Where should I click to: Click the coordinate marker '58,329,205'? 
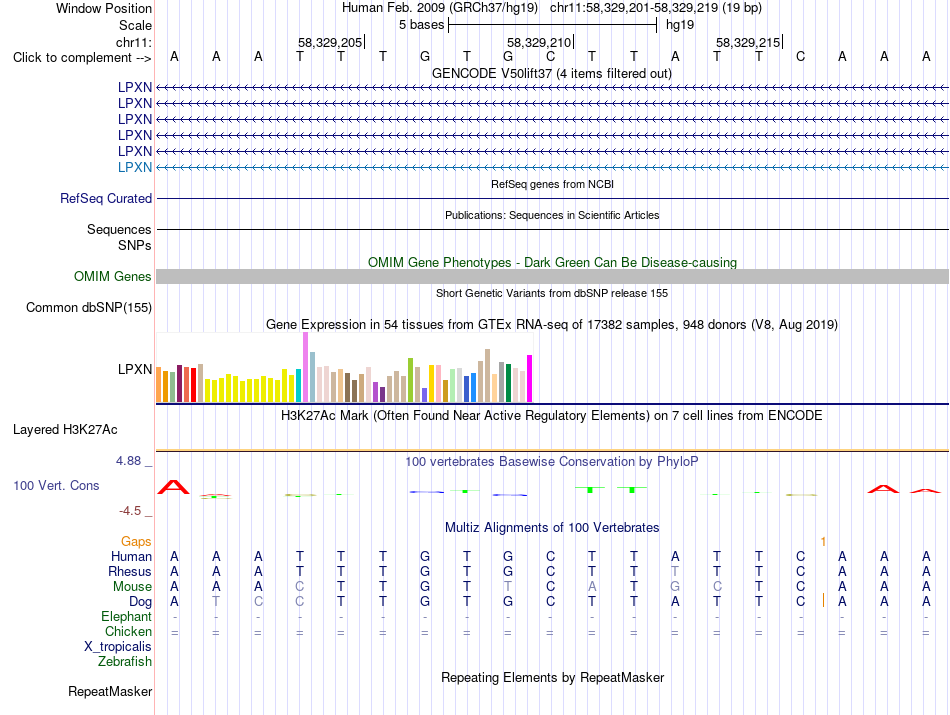pyautogui.click(x=330, y=42)
